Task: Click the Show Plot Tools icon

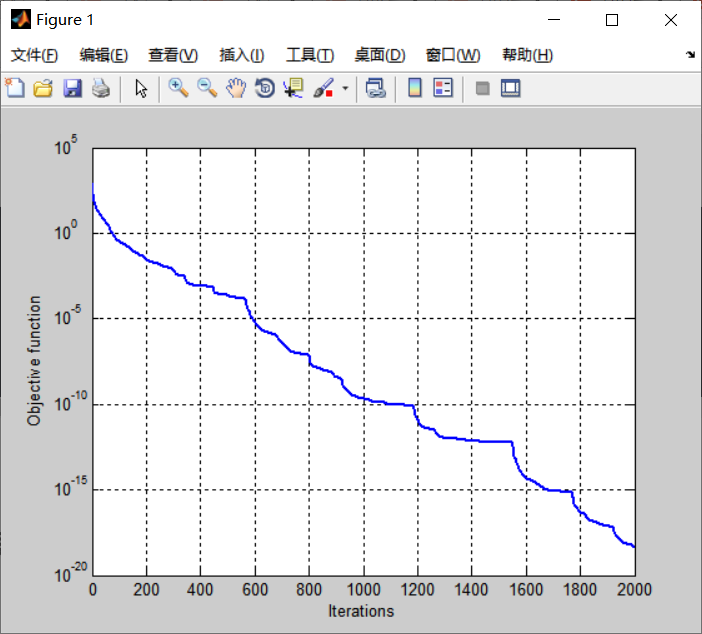Action: 510,88
